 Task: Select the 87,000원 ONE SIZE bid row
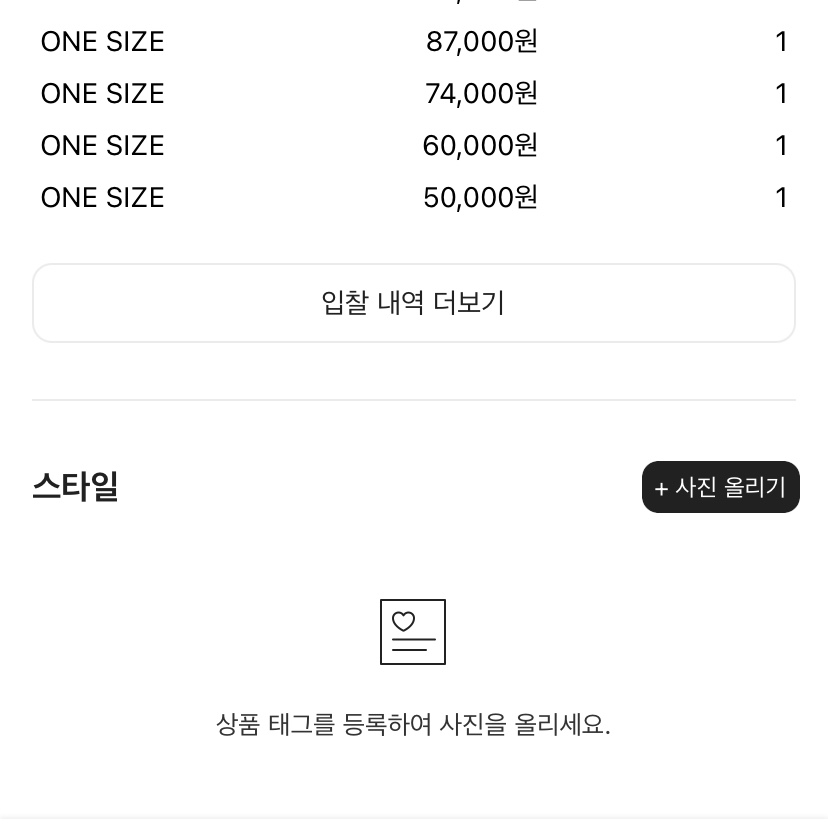tap(414, 42)
